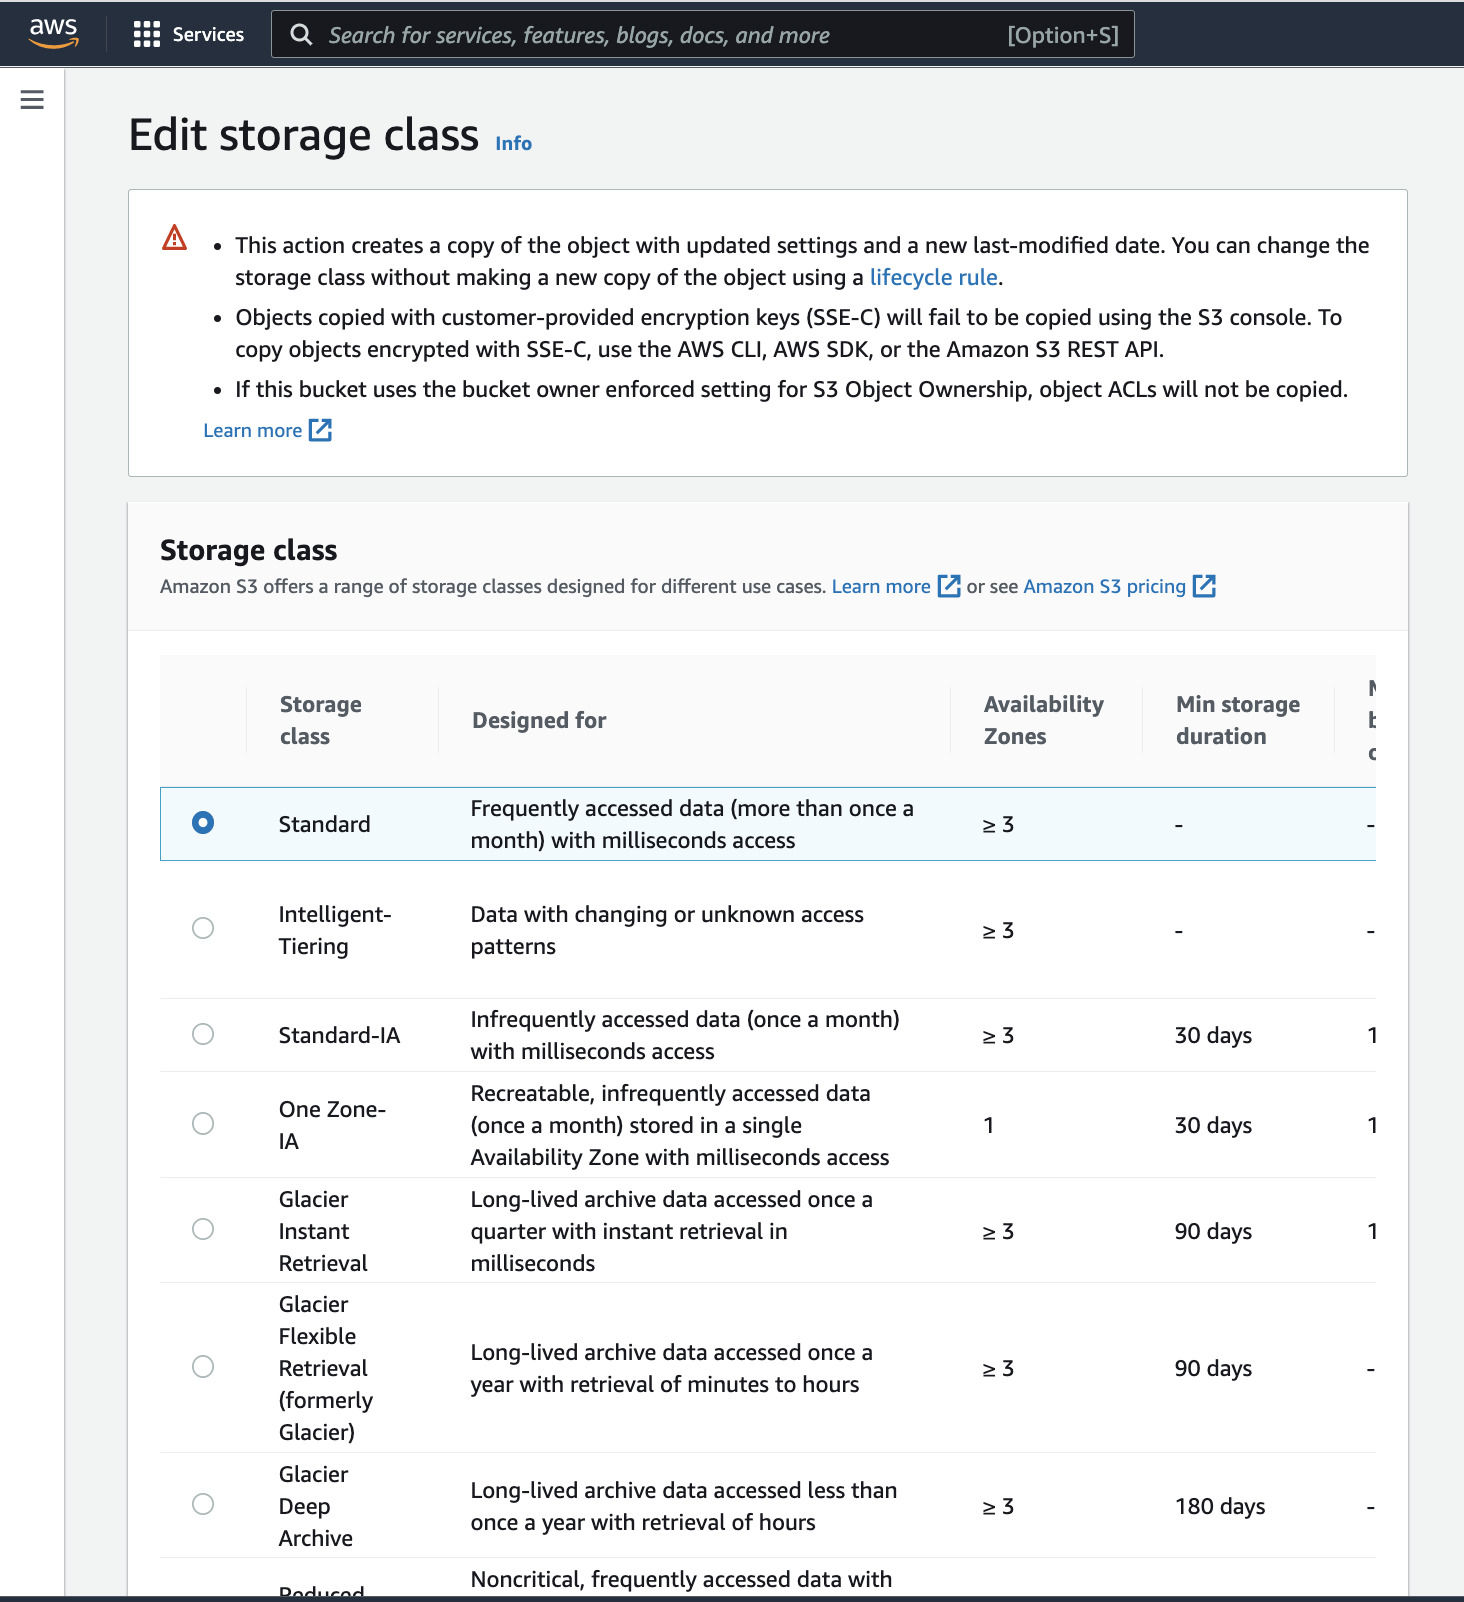1464x1602 pixels.
Task: Select One Zone-IA radio button
Action: 203,1124
